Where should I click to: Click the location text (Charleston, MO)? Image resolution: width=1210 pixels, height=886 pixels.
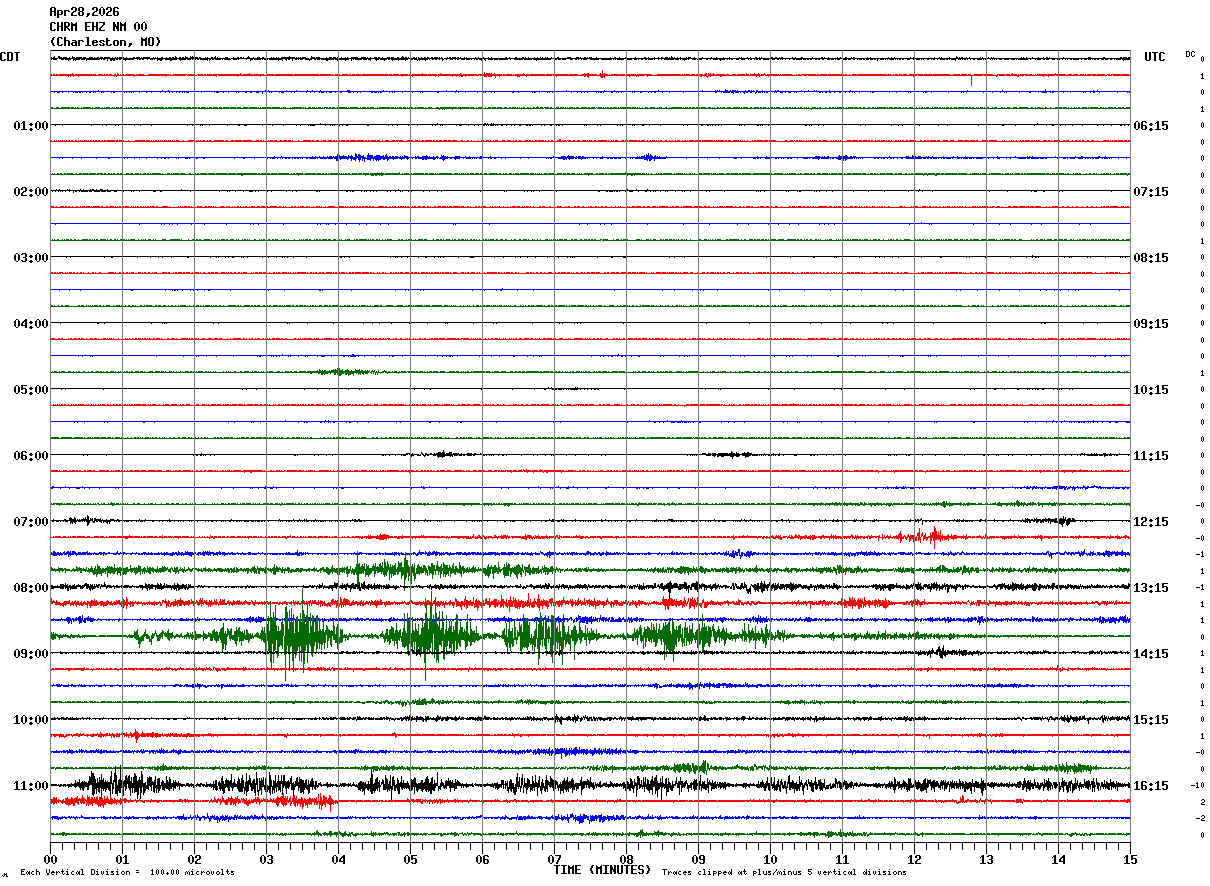[105, 42]
